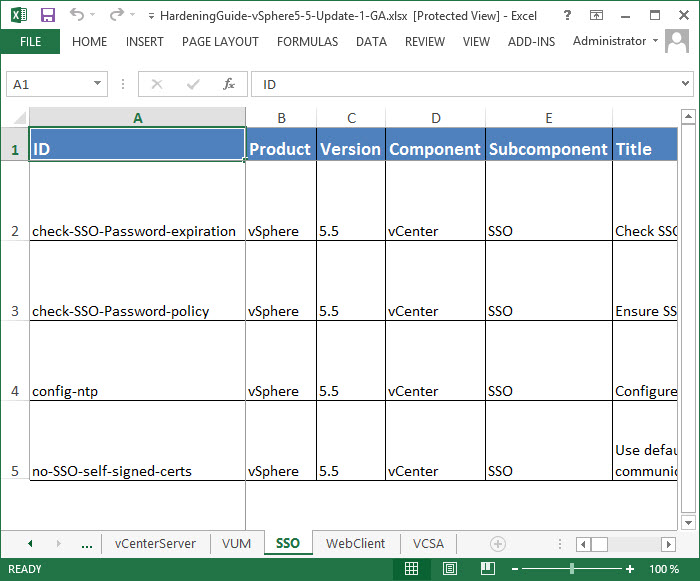Open Ribbon Display Options
This screenshot has height=581, width=700.
(596, 15)
